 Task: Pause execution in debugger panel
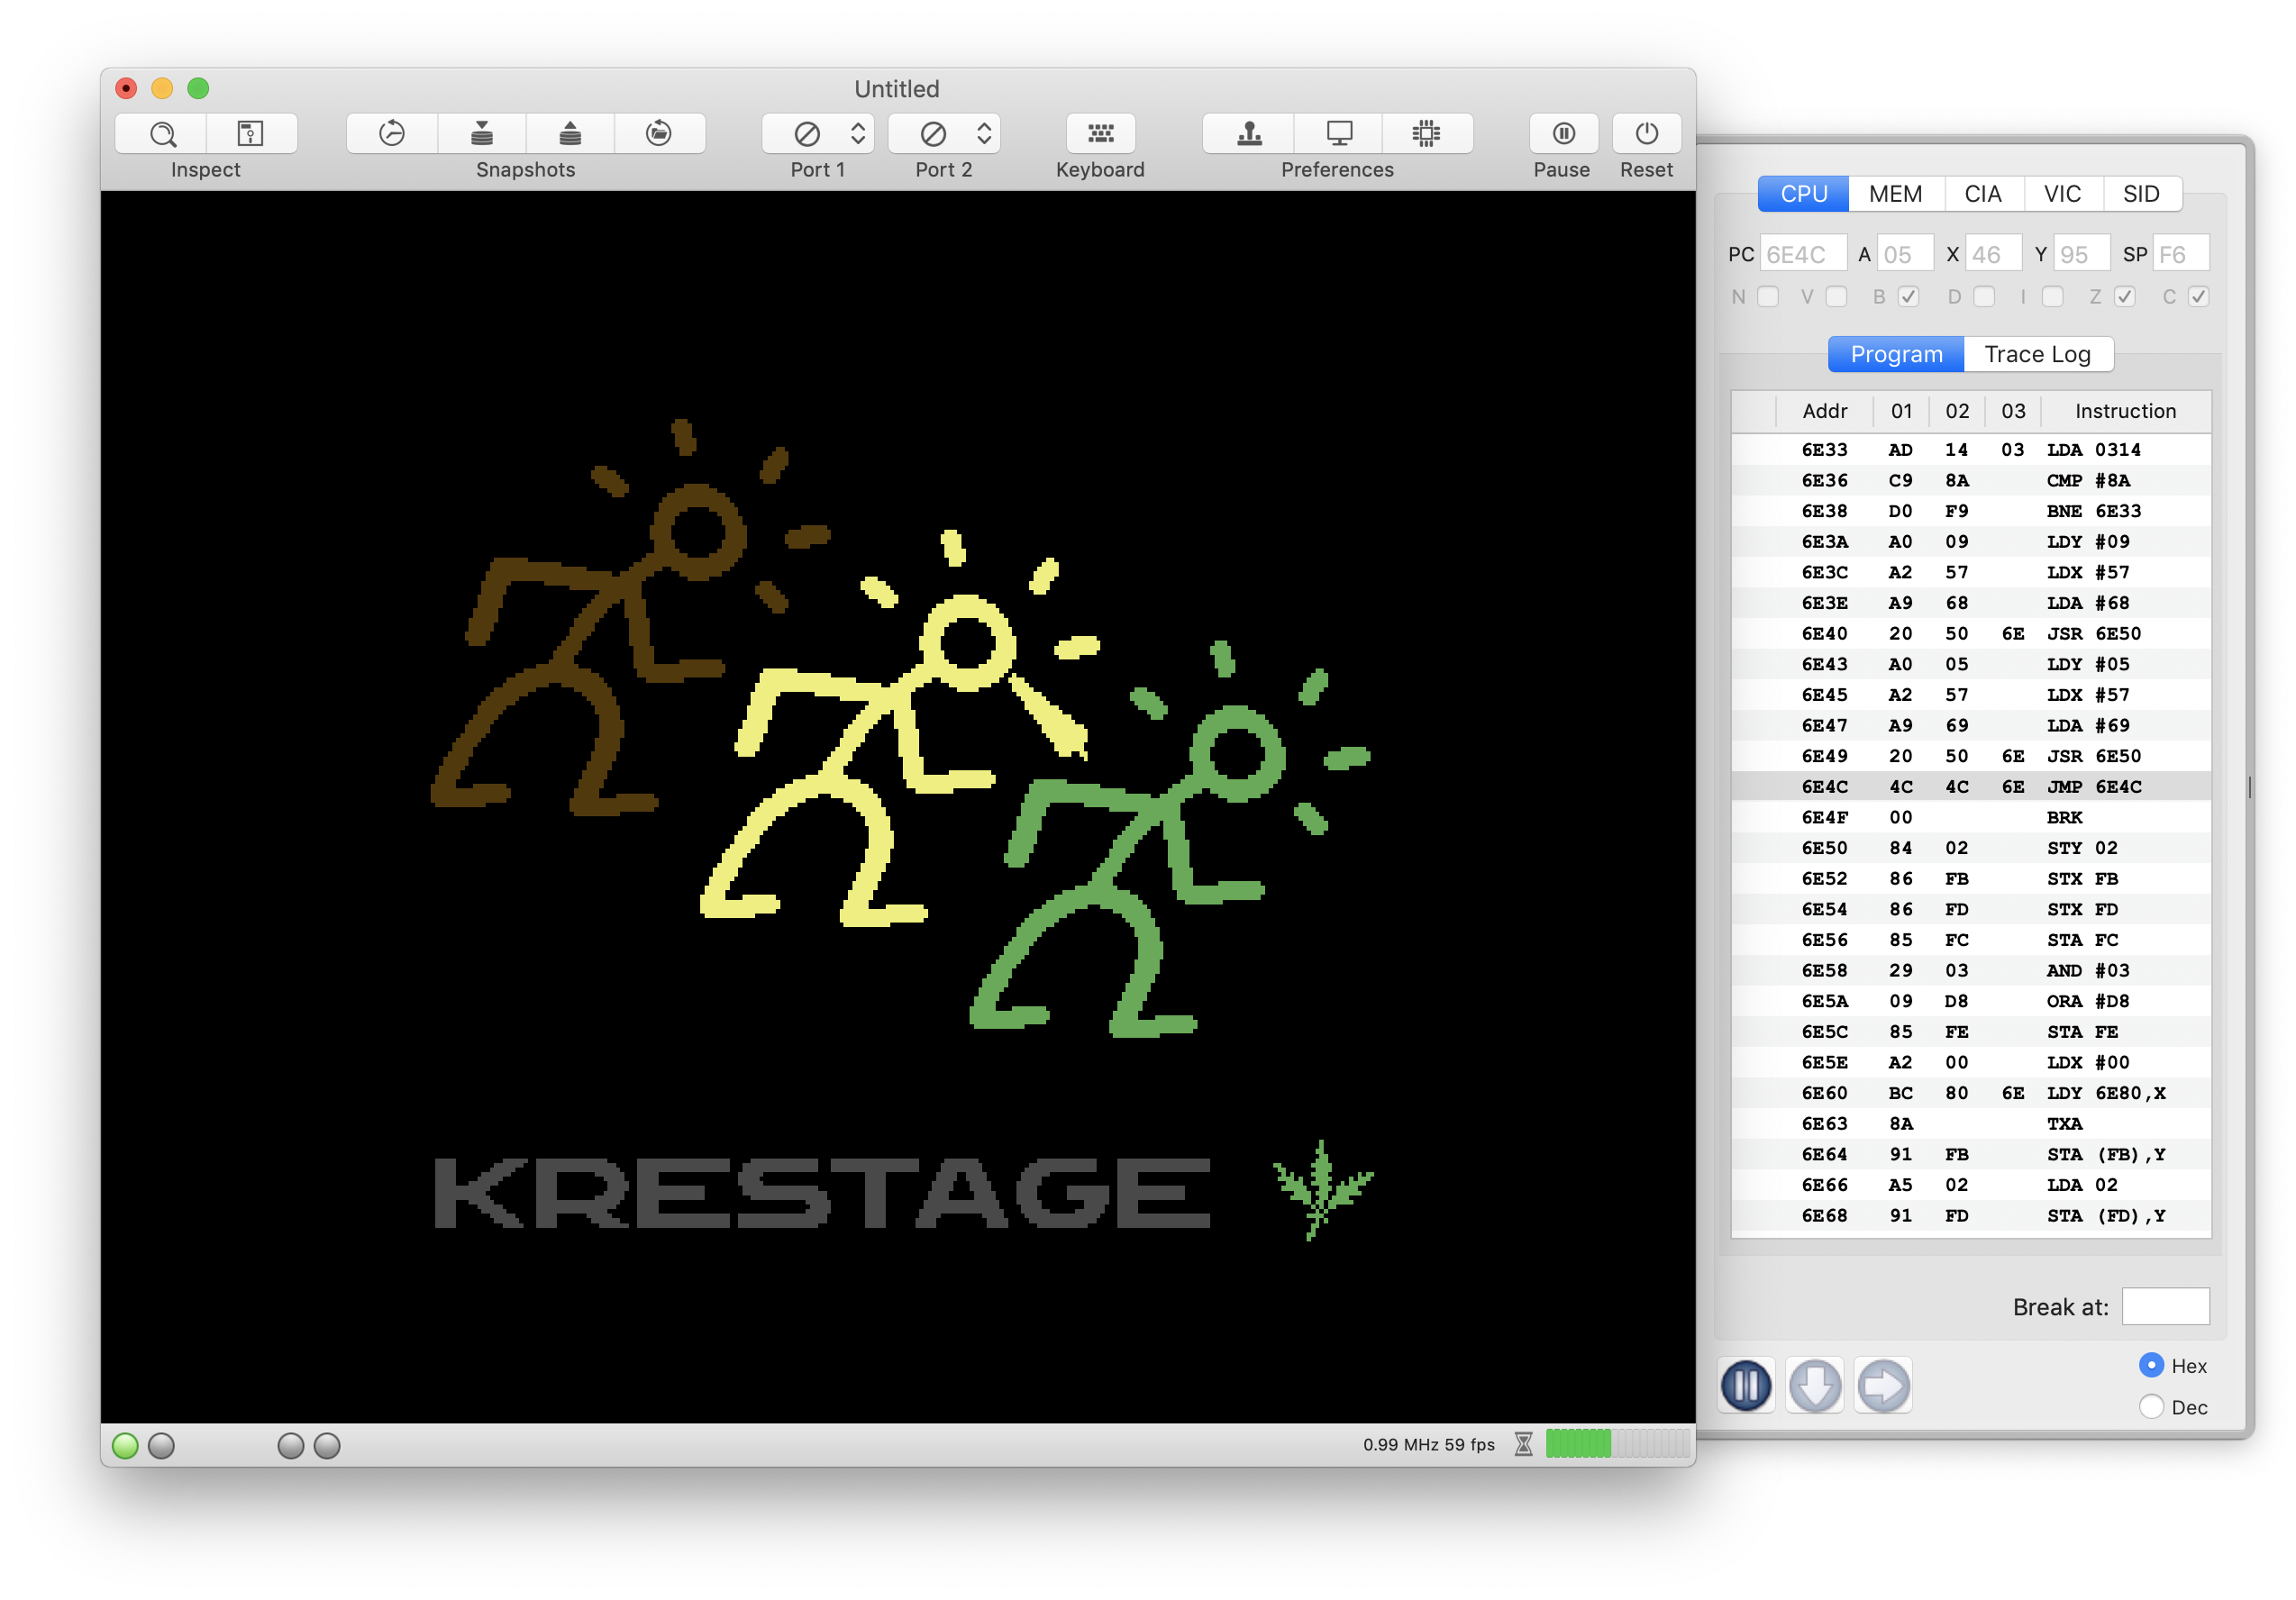point(1746,1385)
